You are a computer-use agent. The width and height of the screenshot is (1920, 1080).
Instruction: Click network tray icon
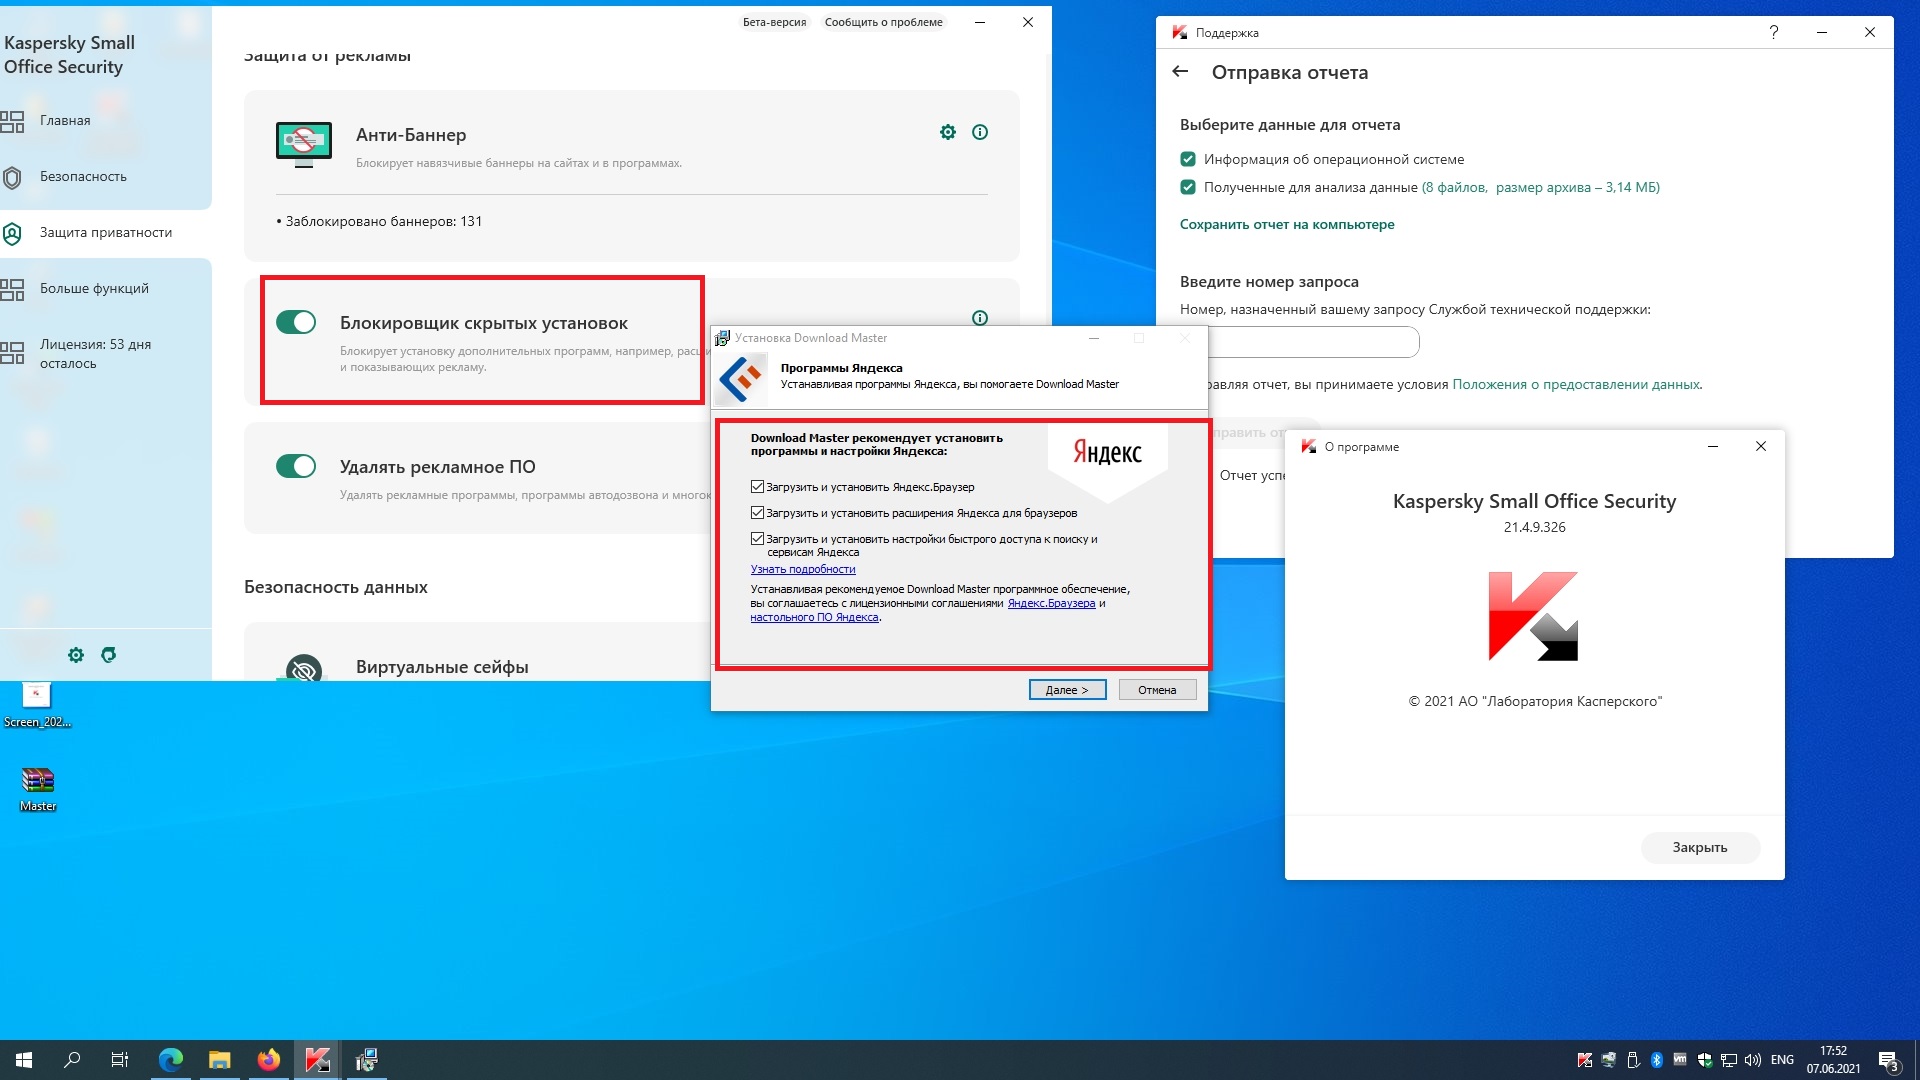click(1729, 1060)
